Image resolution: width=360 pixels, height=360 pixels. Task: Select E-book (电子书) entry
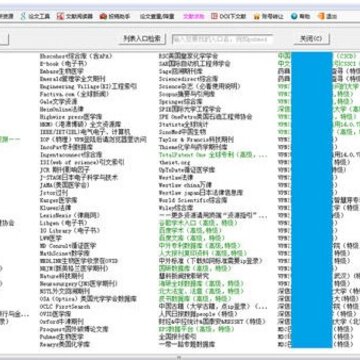coord(64,64)
